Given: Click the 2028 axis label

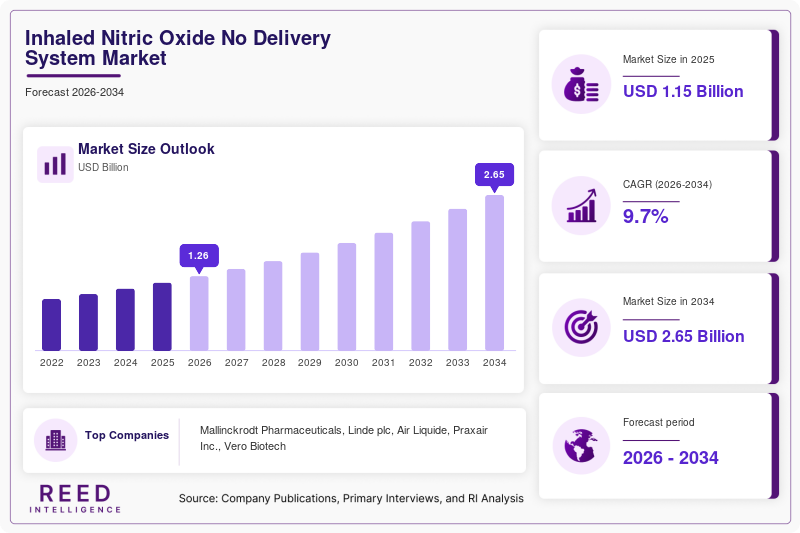Looking at the screenshot, I should pyautogui.click(x=273, y=363).
